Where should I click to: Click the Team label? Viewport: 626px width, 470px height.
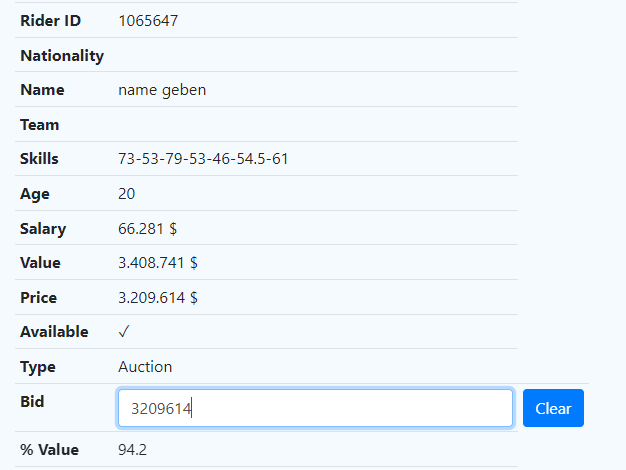(x=40, y=125)
